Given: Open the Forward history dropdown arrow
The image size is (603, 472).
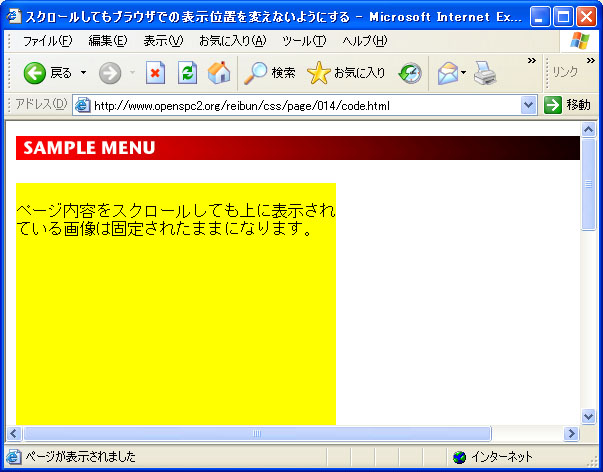Looking at the screenshot, I should click(133, 73).
